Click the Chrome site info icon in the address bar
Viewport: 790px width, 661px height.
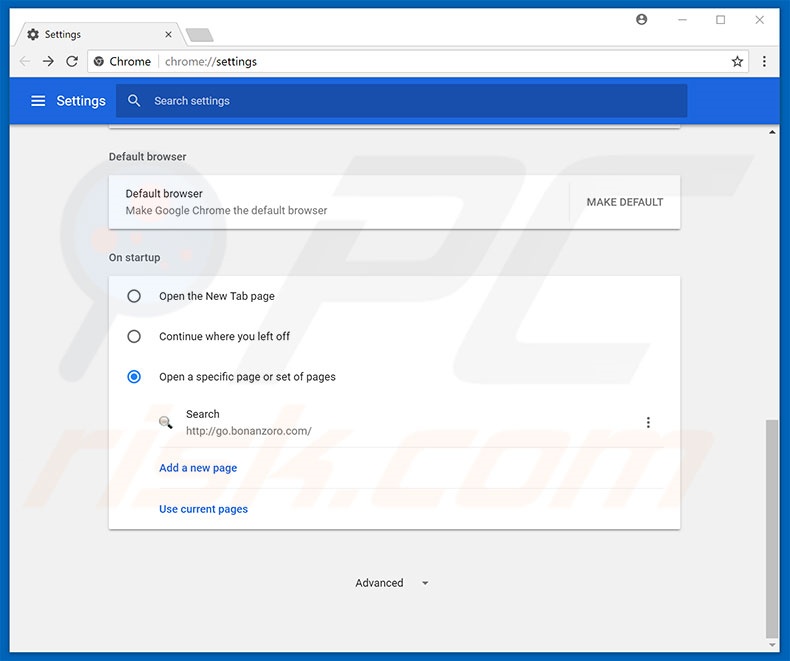point(99,61)
